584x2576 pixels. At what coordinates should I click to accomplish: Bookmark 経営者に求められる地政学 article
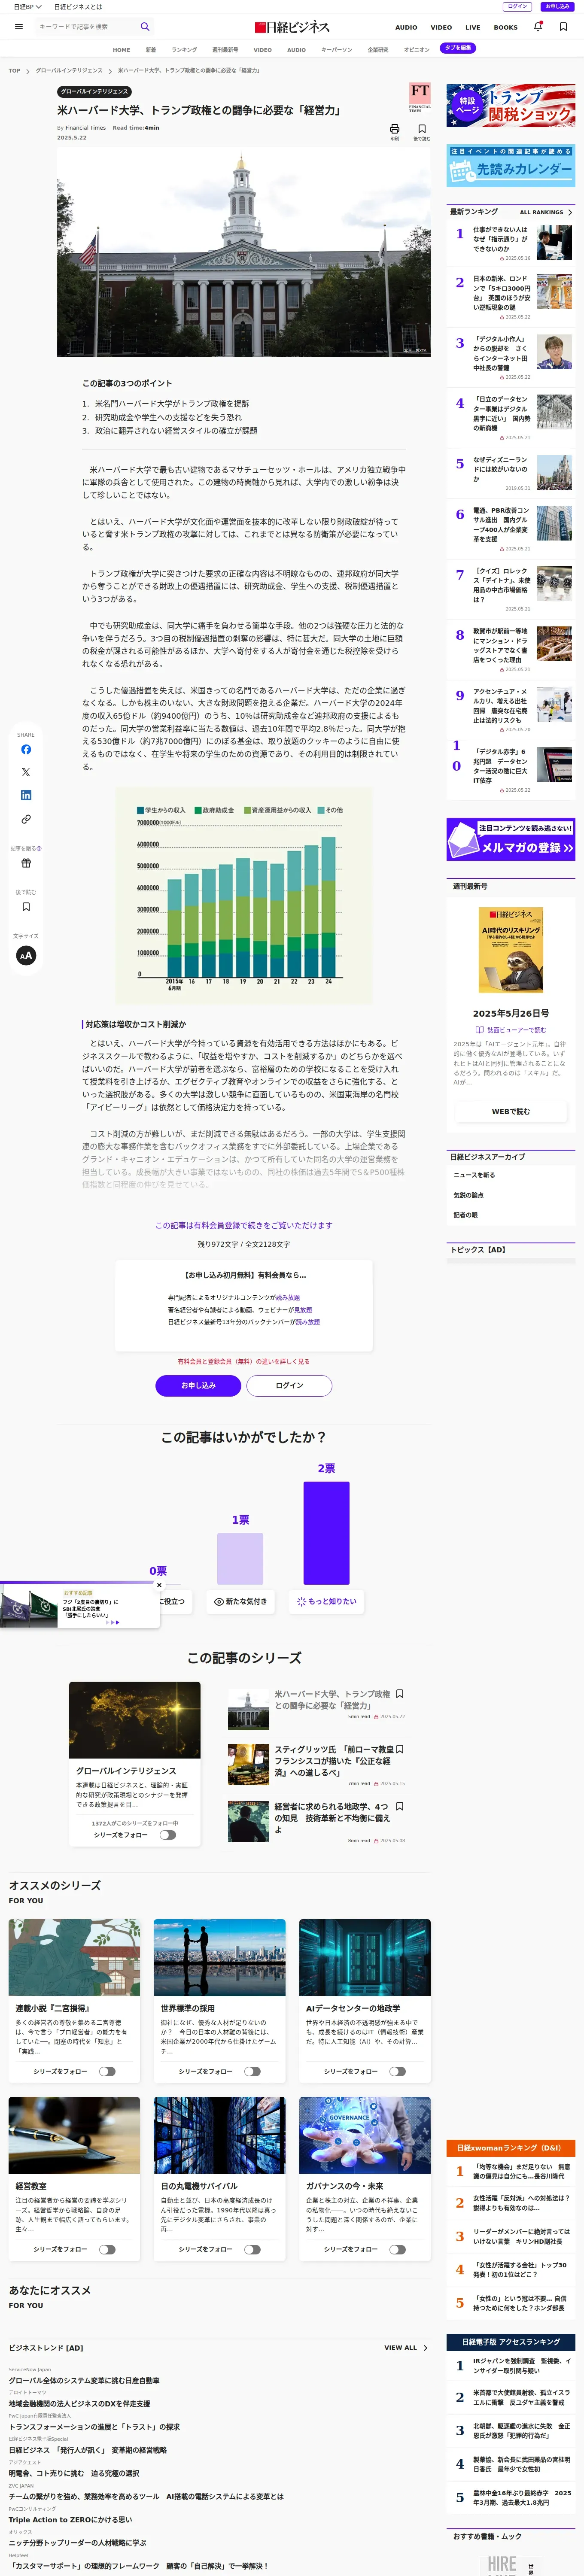pos(400,1807)
